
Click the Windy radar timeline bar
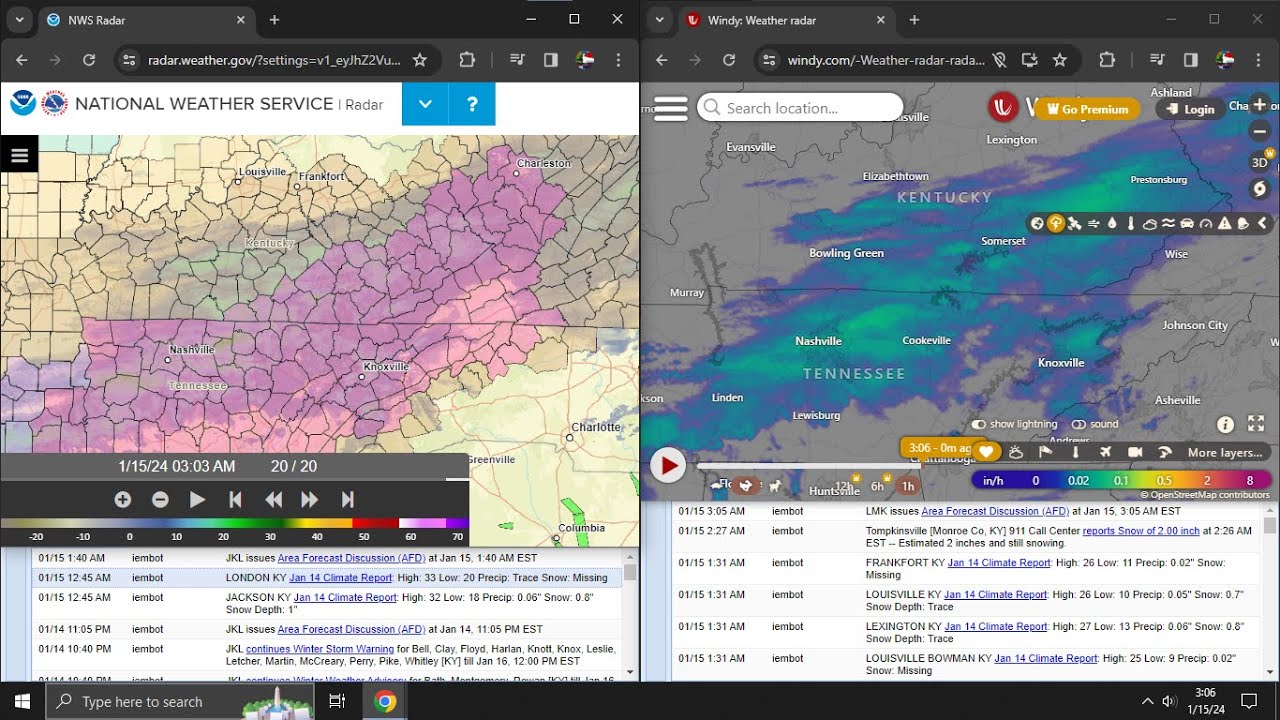pyautogui.click(x=808, y=466)
